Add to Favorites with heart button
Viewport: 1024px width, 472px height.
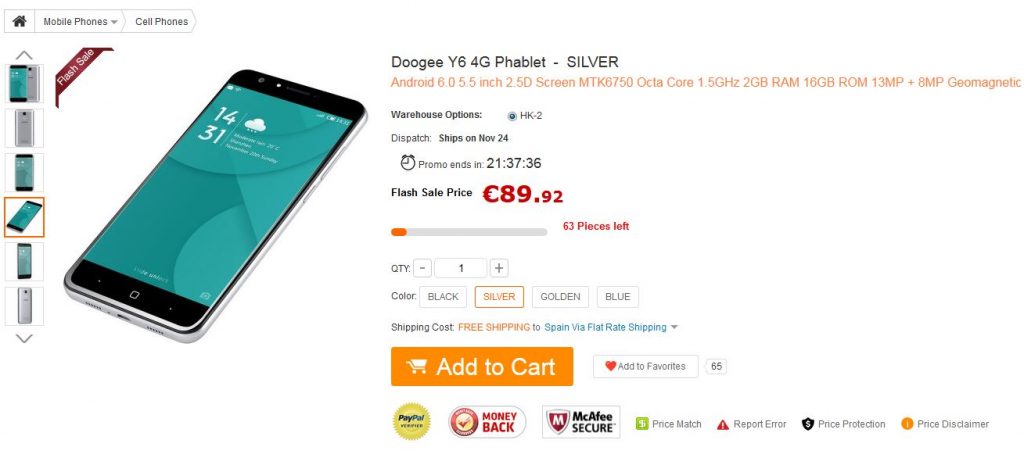tap(645, 366)
